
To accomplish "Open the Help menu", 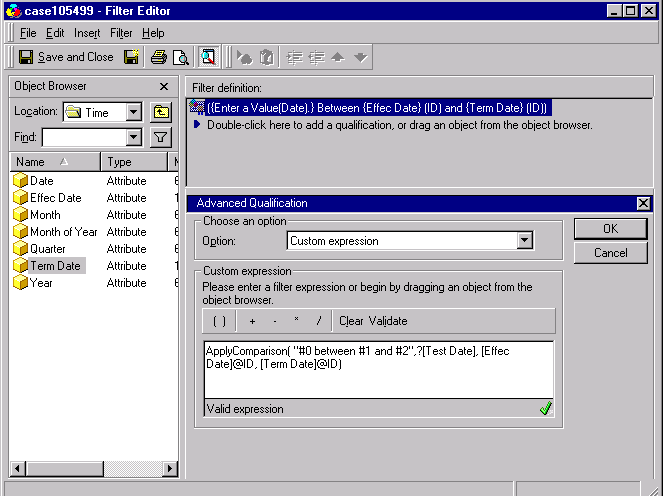I will click(153, 33).
